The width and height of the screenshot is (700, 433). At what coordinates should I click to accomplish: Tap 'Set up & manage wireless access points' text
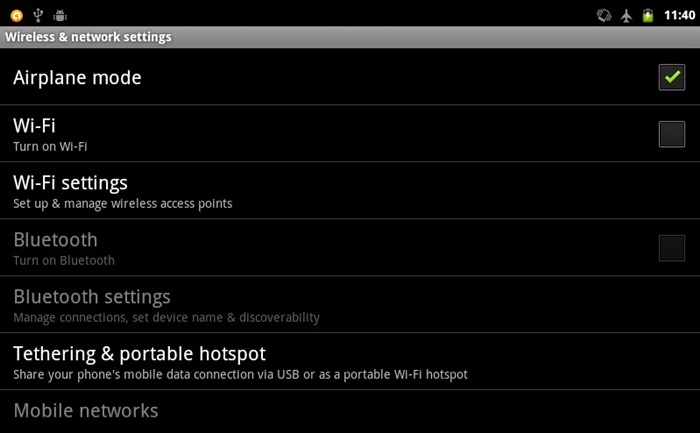(123, 204)
